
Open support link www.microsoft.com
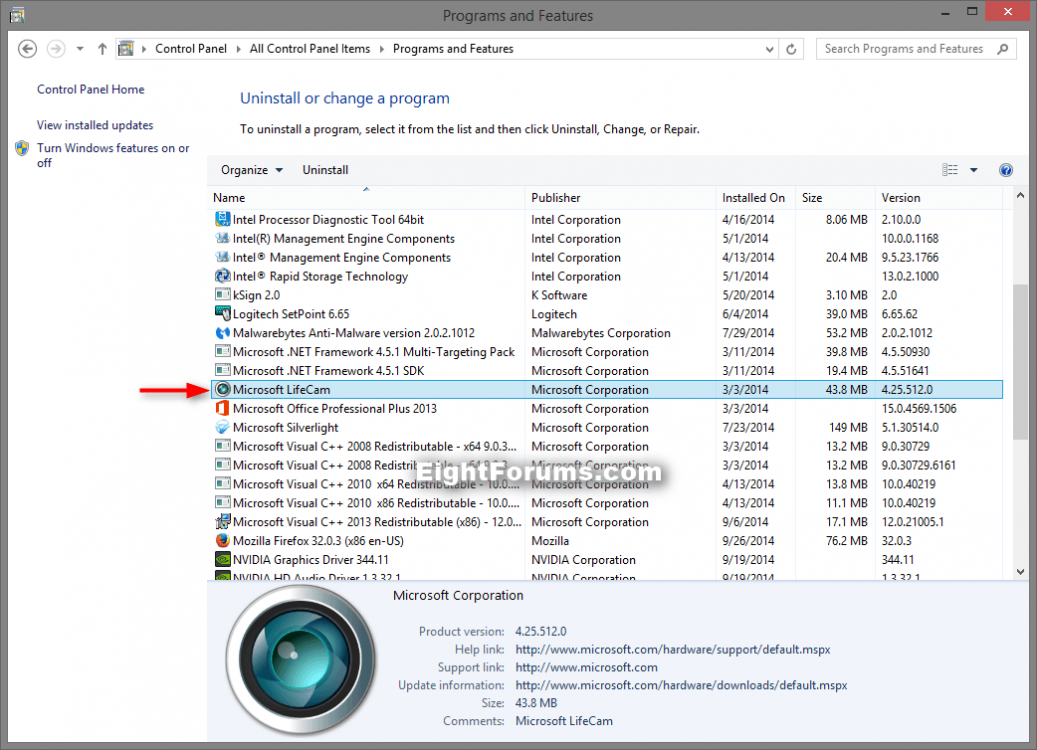(x=587, y=667)
